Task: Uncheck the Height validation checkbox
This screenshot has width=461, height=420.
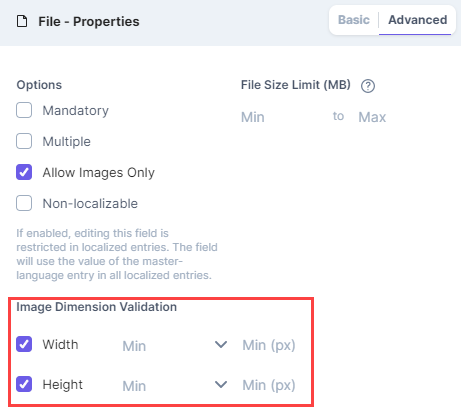Action: click(x=24, y=384)
